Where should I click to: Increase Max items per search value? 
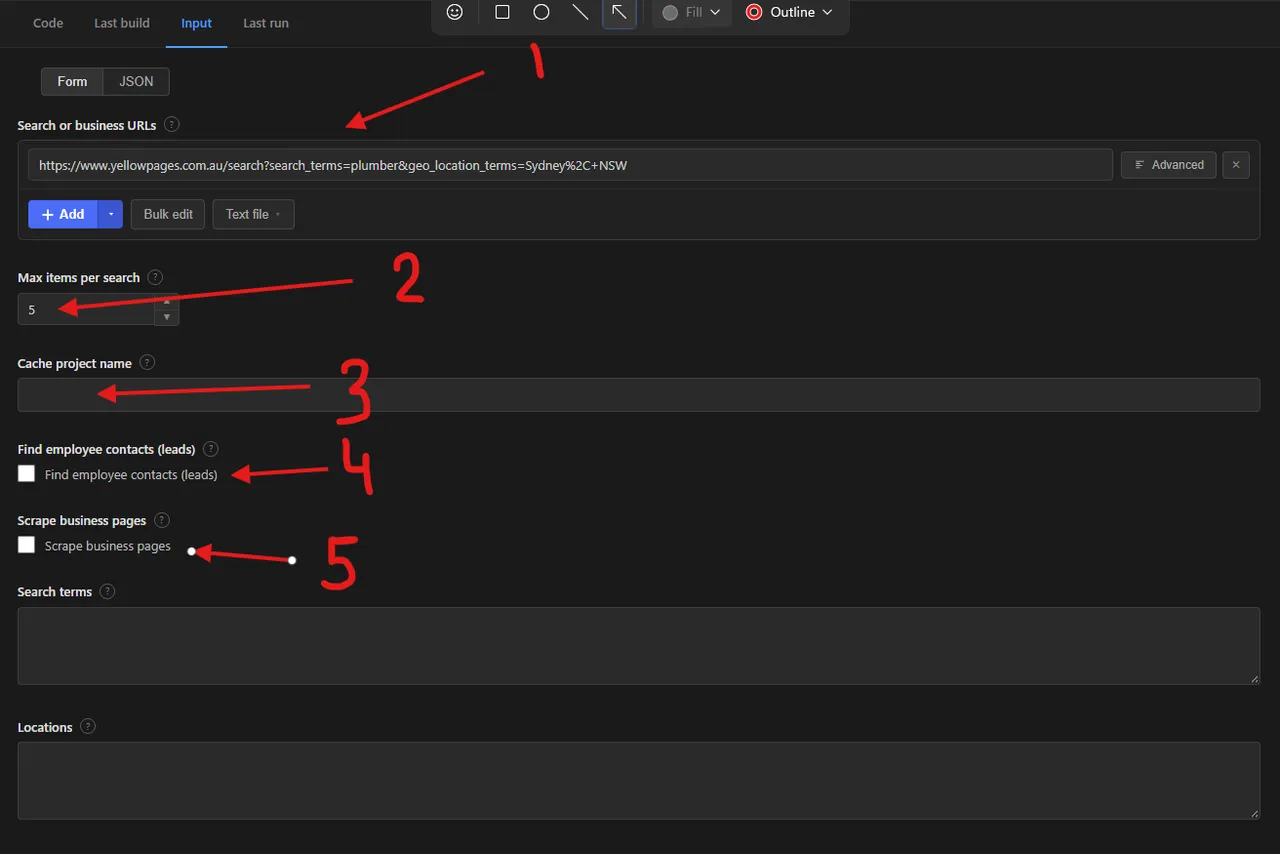(167, 302)
